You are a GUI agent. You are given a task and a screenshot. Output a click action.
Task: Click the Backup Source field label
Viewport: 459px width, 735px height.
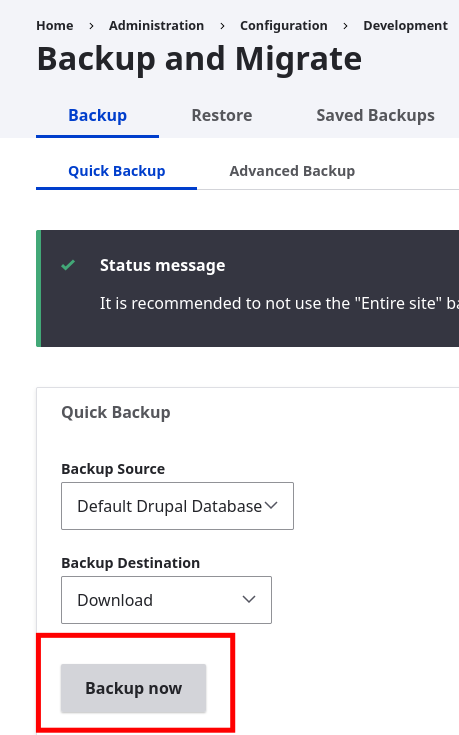coord(113,469)
